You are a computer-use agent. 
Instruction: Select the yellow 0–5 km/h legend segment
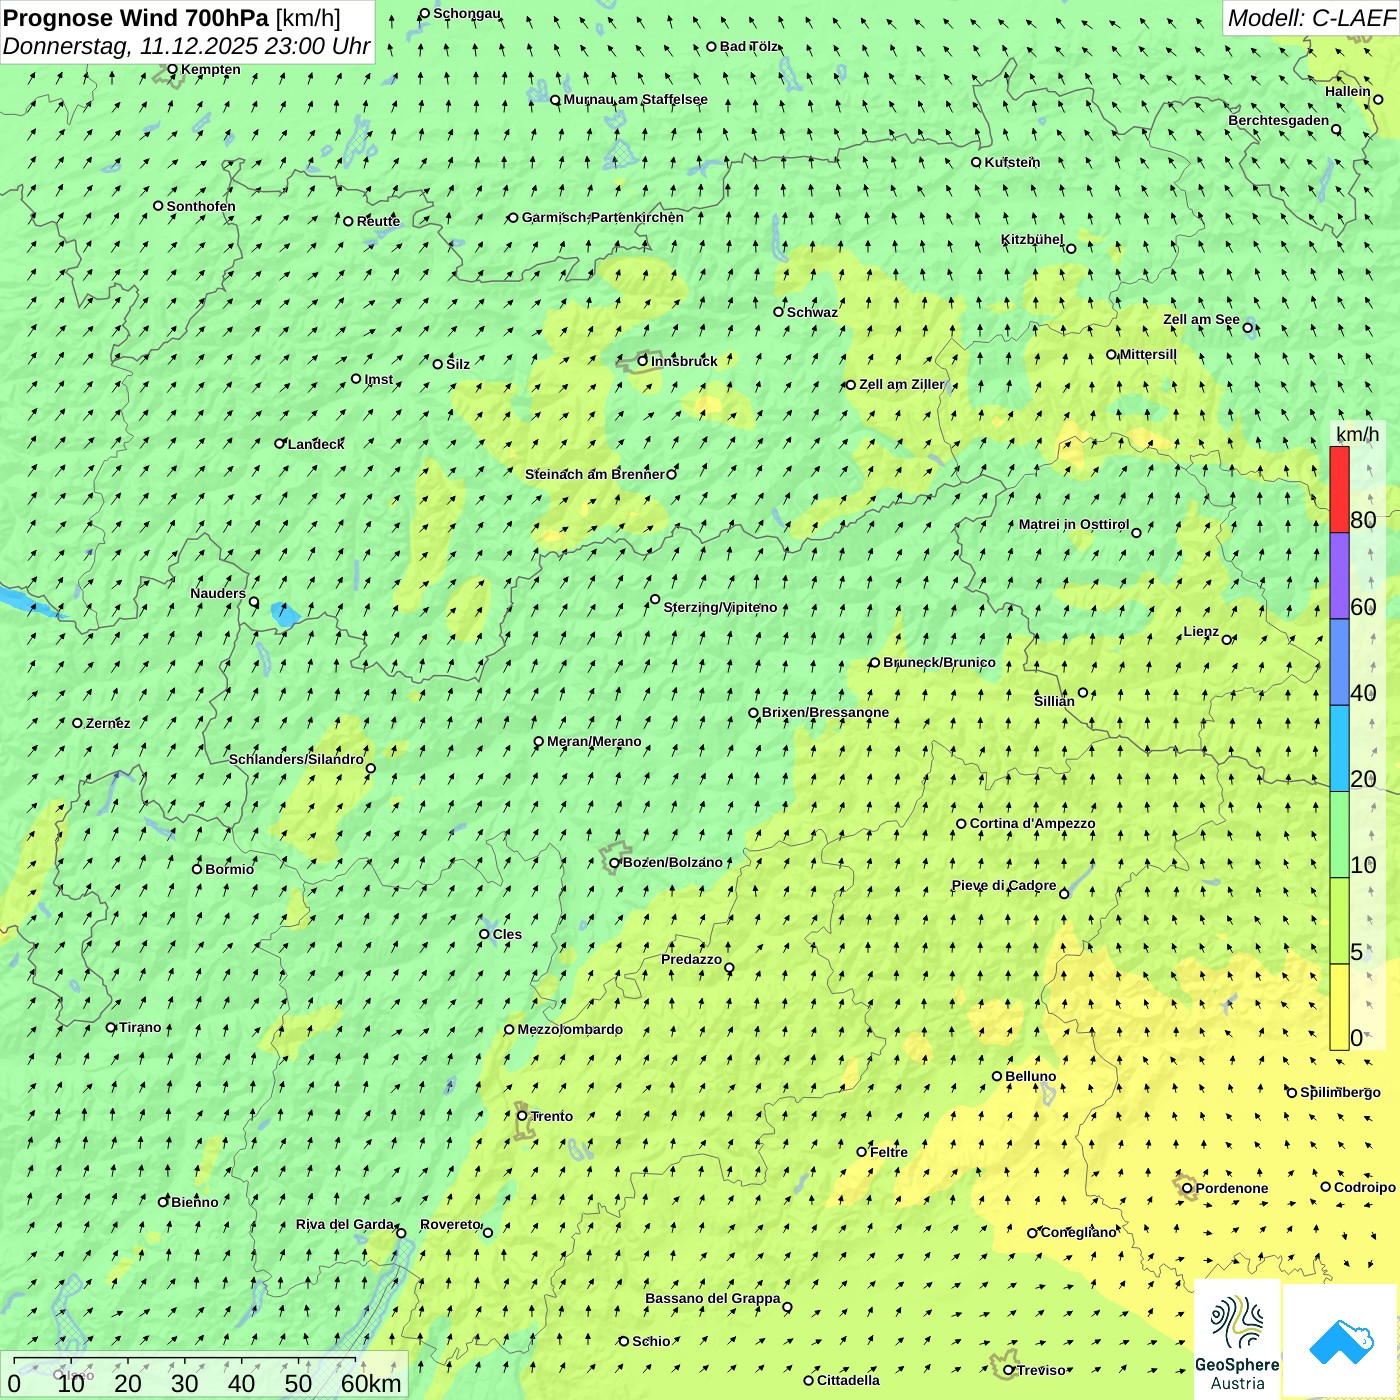pyautogui.click(x=1339, y=1007)
